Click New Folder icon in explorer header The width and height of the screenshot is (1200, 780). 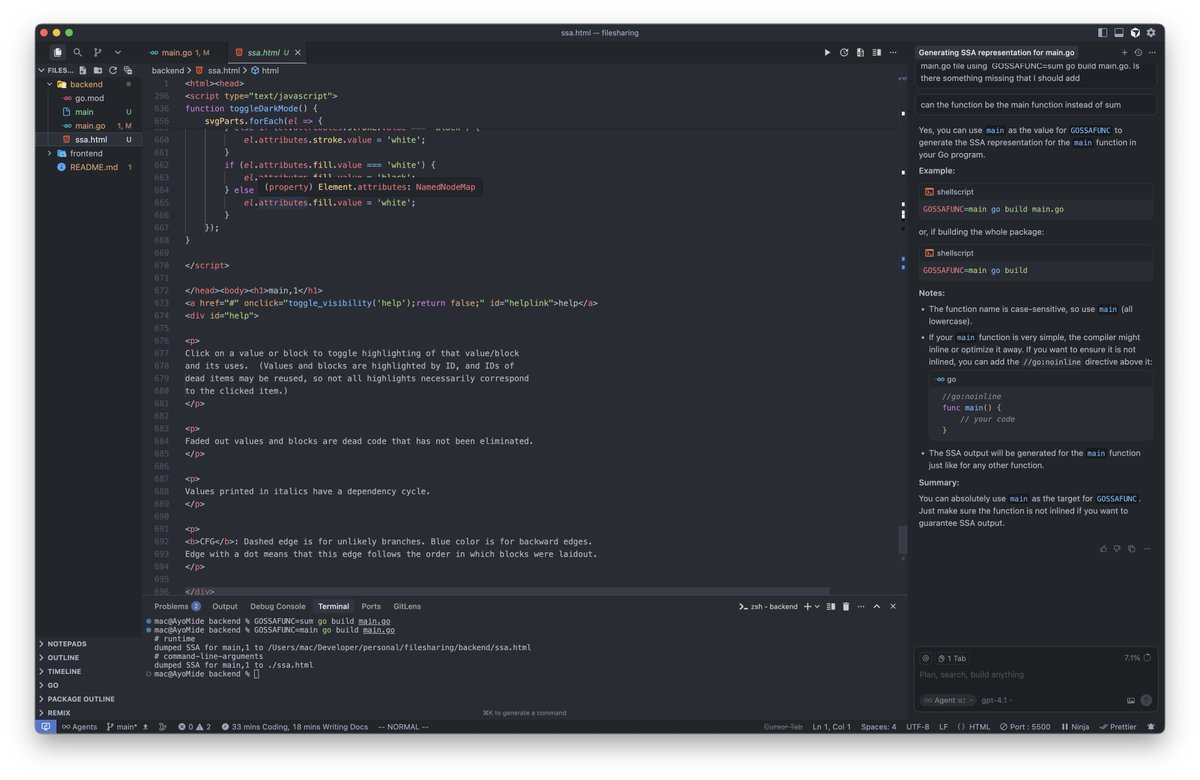coord(98,71)
